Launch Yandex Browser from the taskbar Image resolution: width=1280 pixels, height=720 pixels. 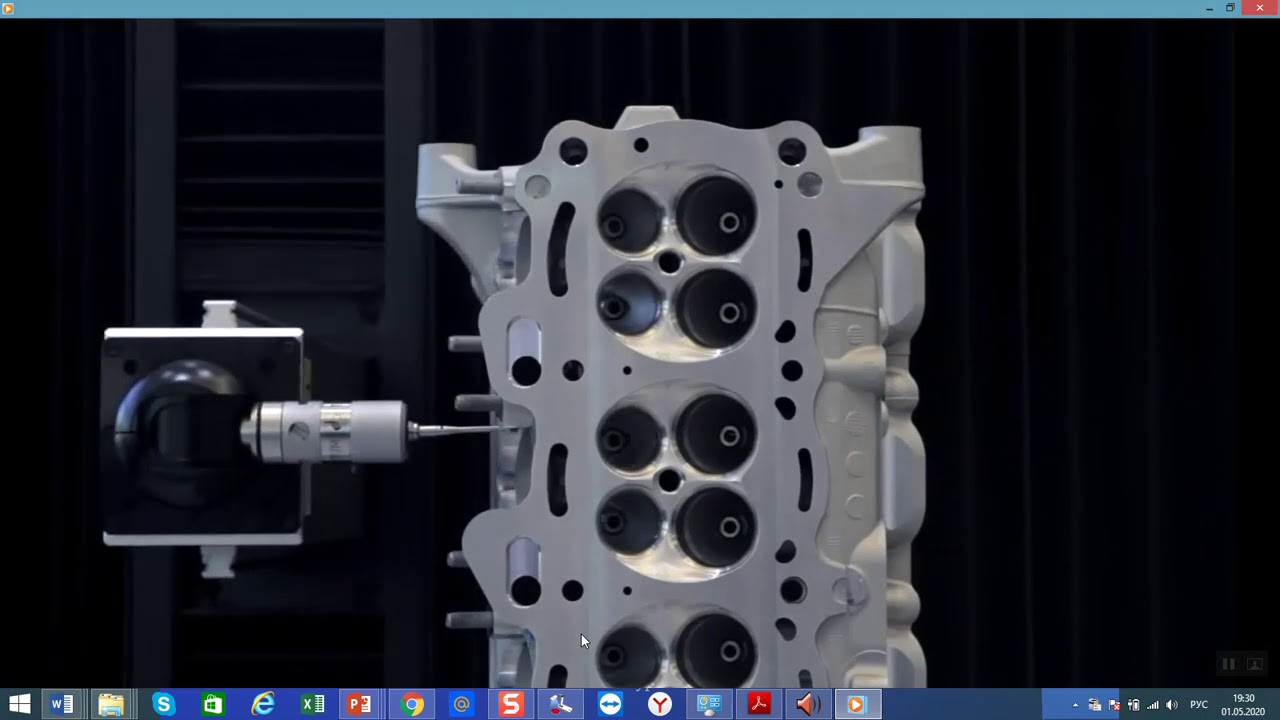coord(660,705)
